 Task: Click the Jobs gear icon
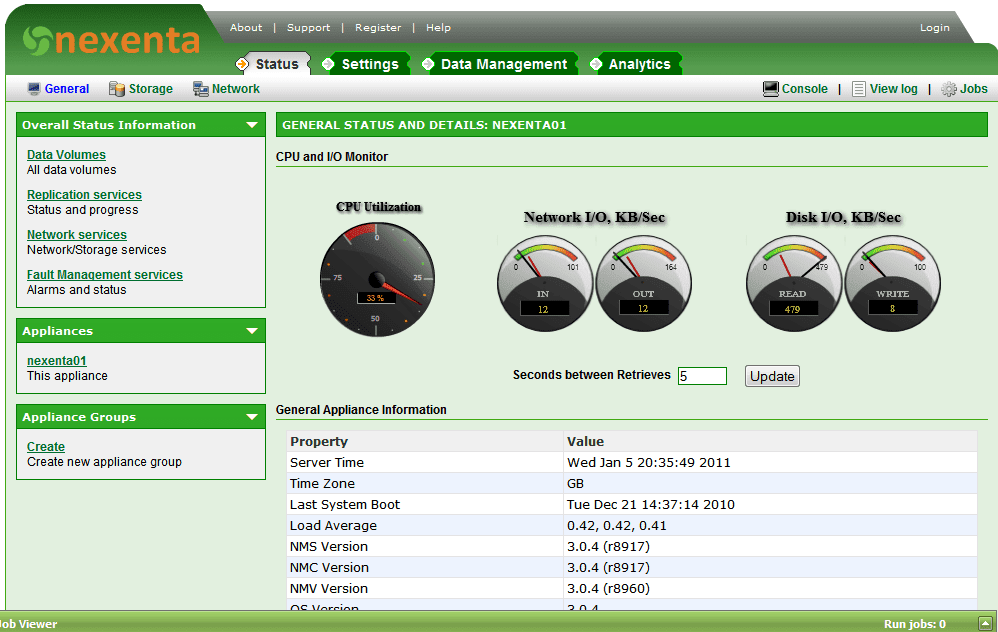[948, 89]
